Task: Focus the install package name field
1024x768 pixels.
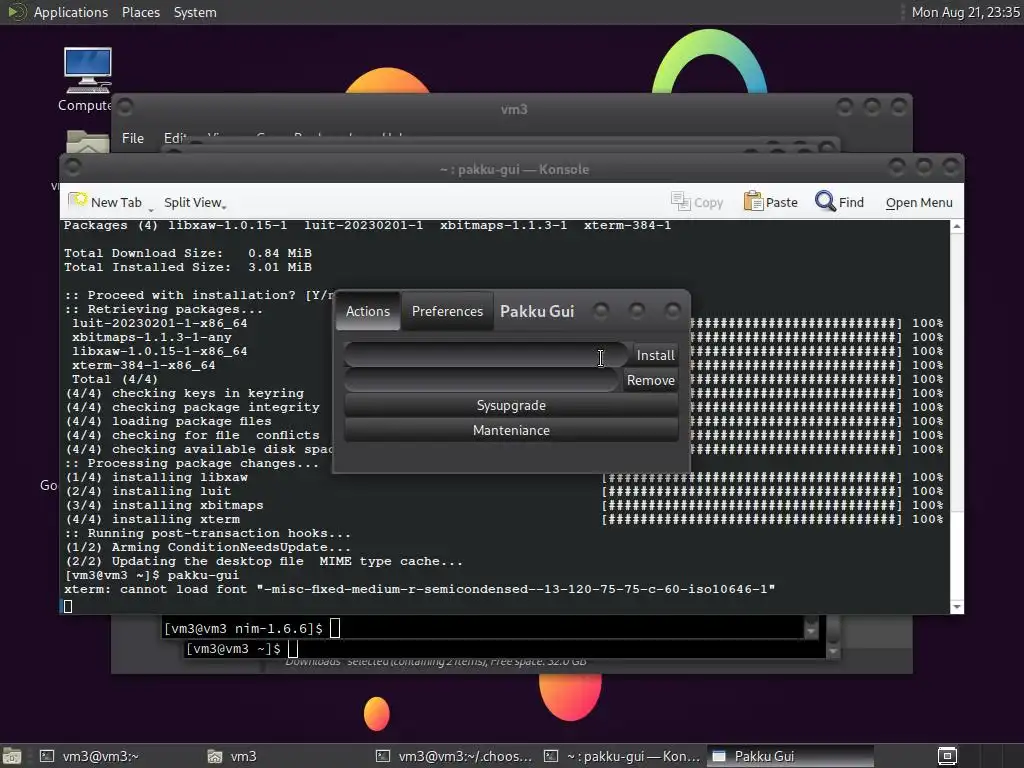Action: (x=487, y=355)
